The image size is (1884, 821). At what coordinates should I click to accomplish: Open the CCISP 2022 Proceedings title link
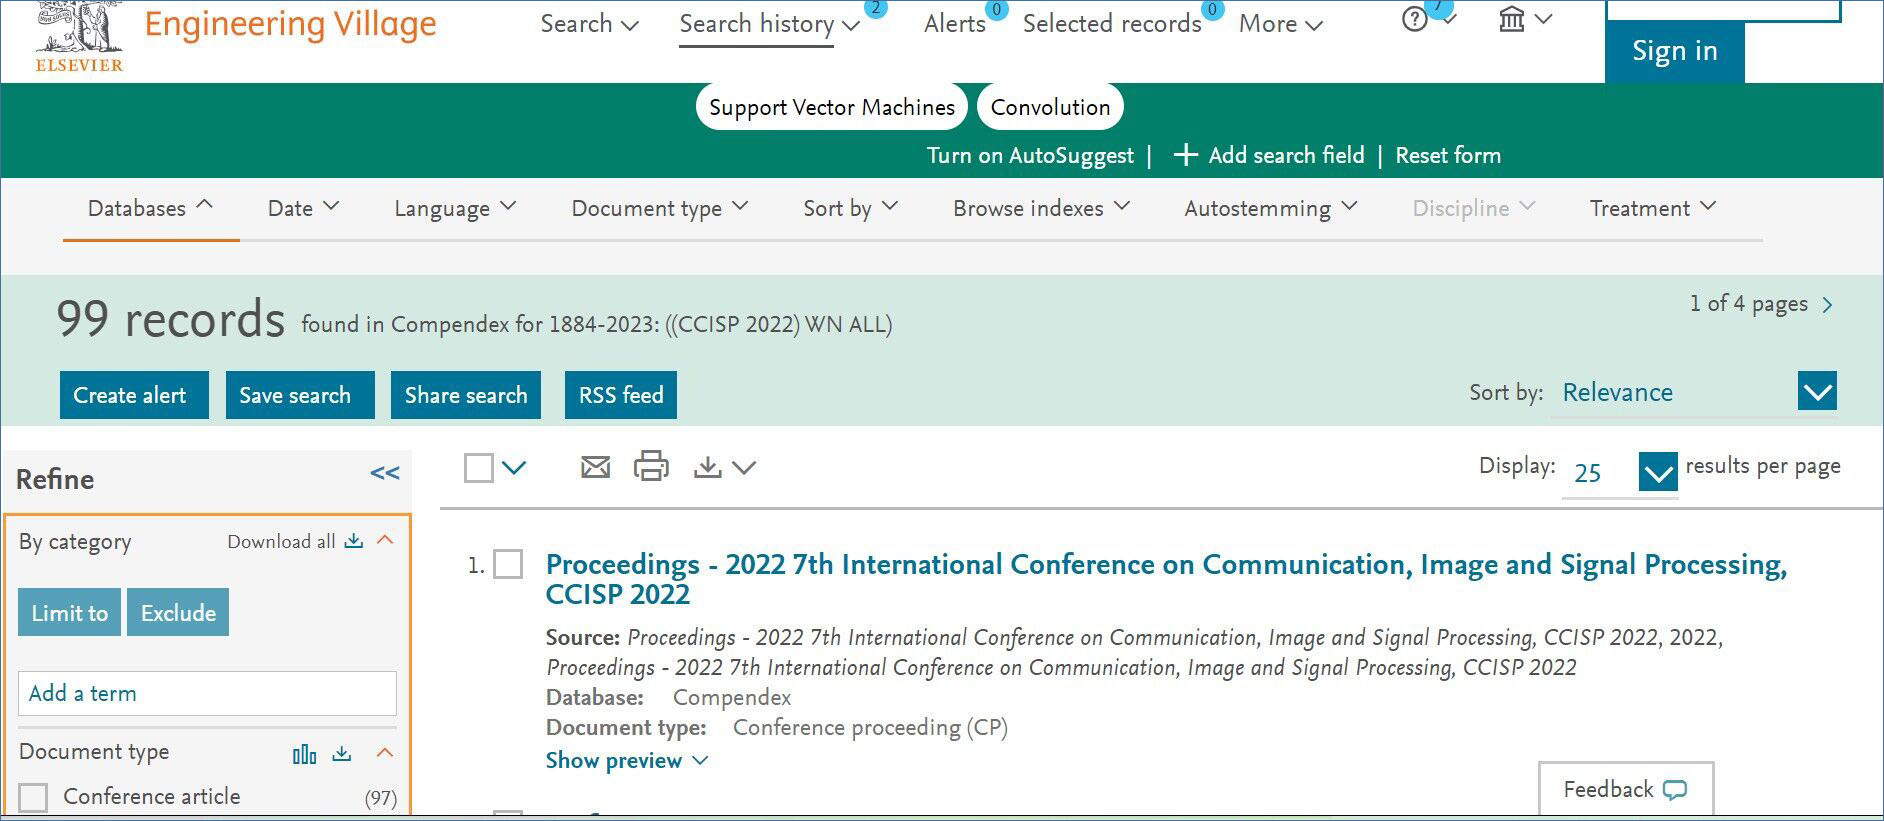click(1166, 578)
